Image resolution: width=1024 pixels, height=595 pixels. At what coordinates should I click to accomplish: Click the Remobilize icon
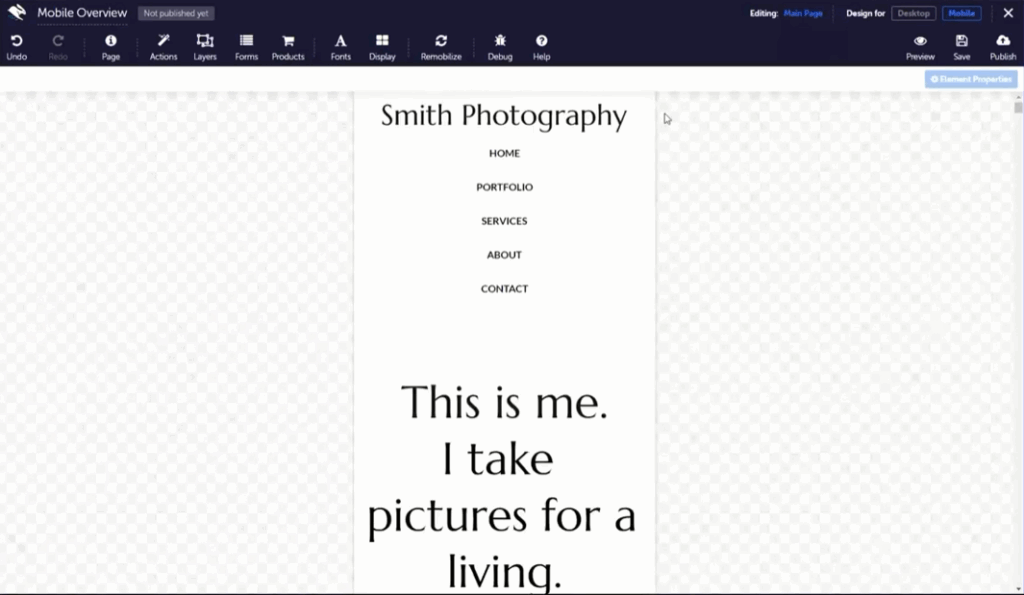point(441,41)
